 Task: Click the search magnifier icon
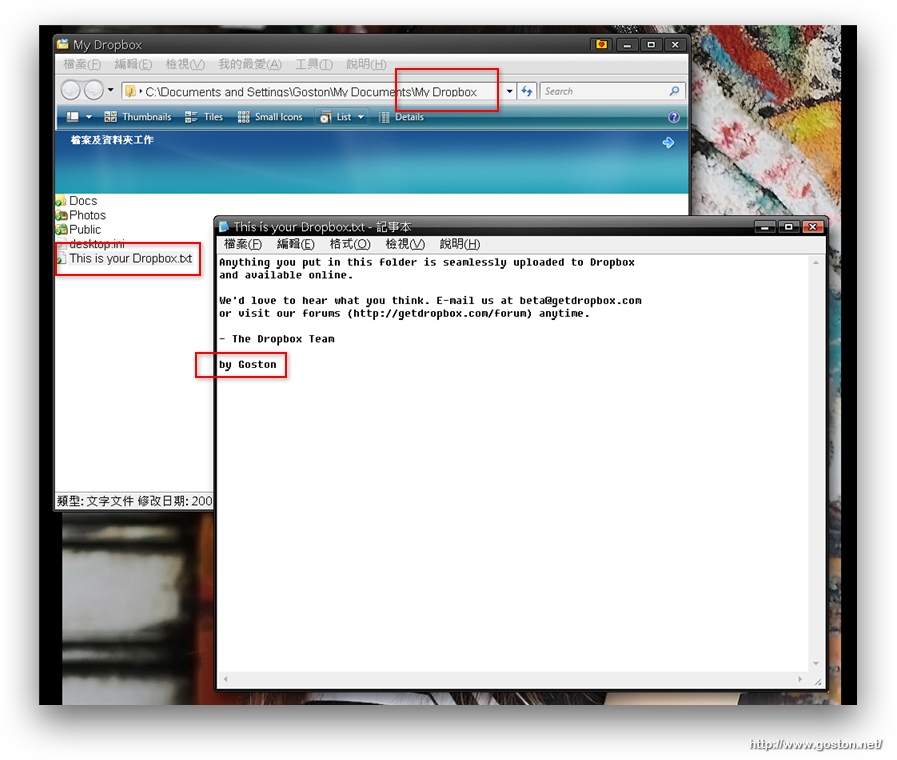(x=675, y=91)
